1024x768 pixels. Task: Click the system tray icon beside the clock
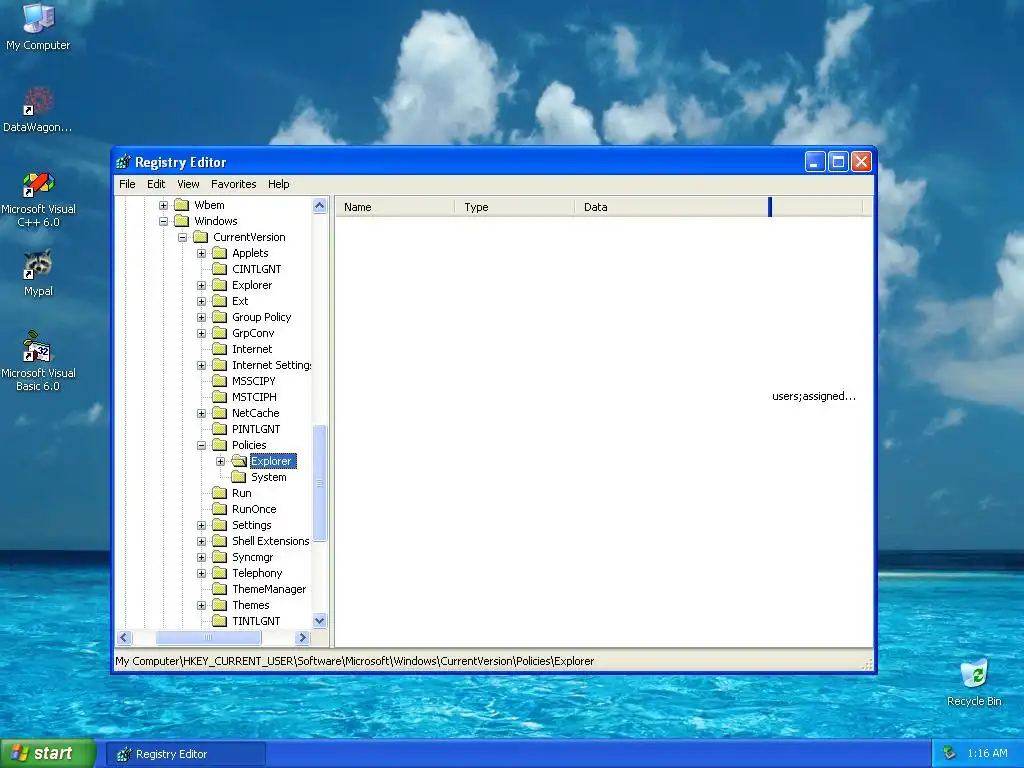(x=950, y=753)
